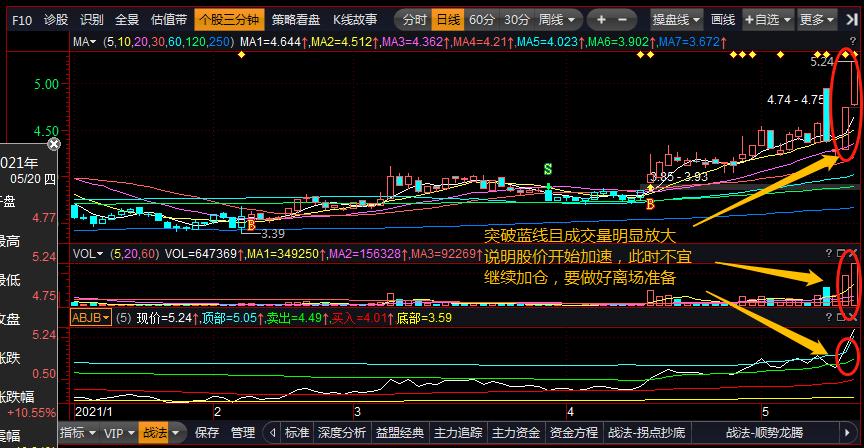
Task: Select the 战法-顺势龙腾 tab
Action: coord(764,433)
